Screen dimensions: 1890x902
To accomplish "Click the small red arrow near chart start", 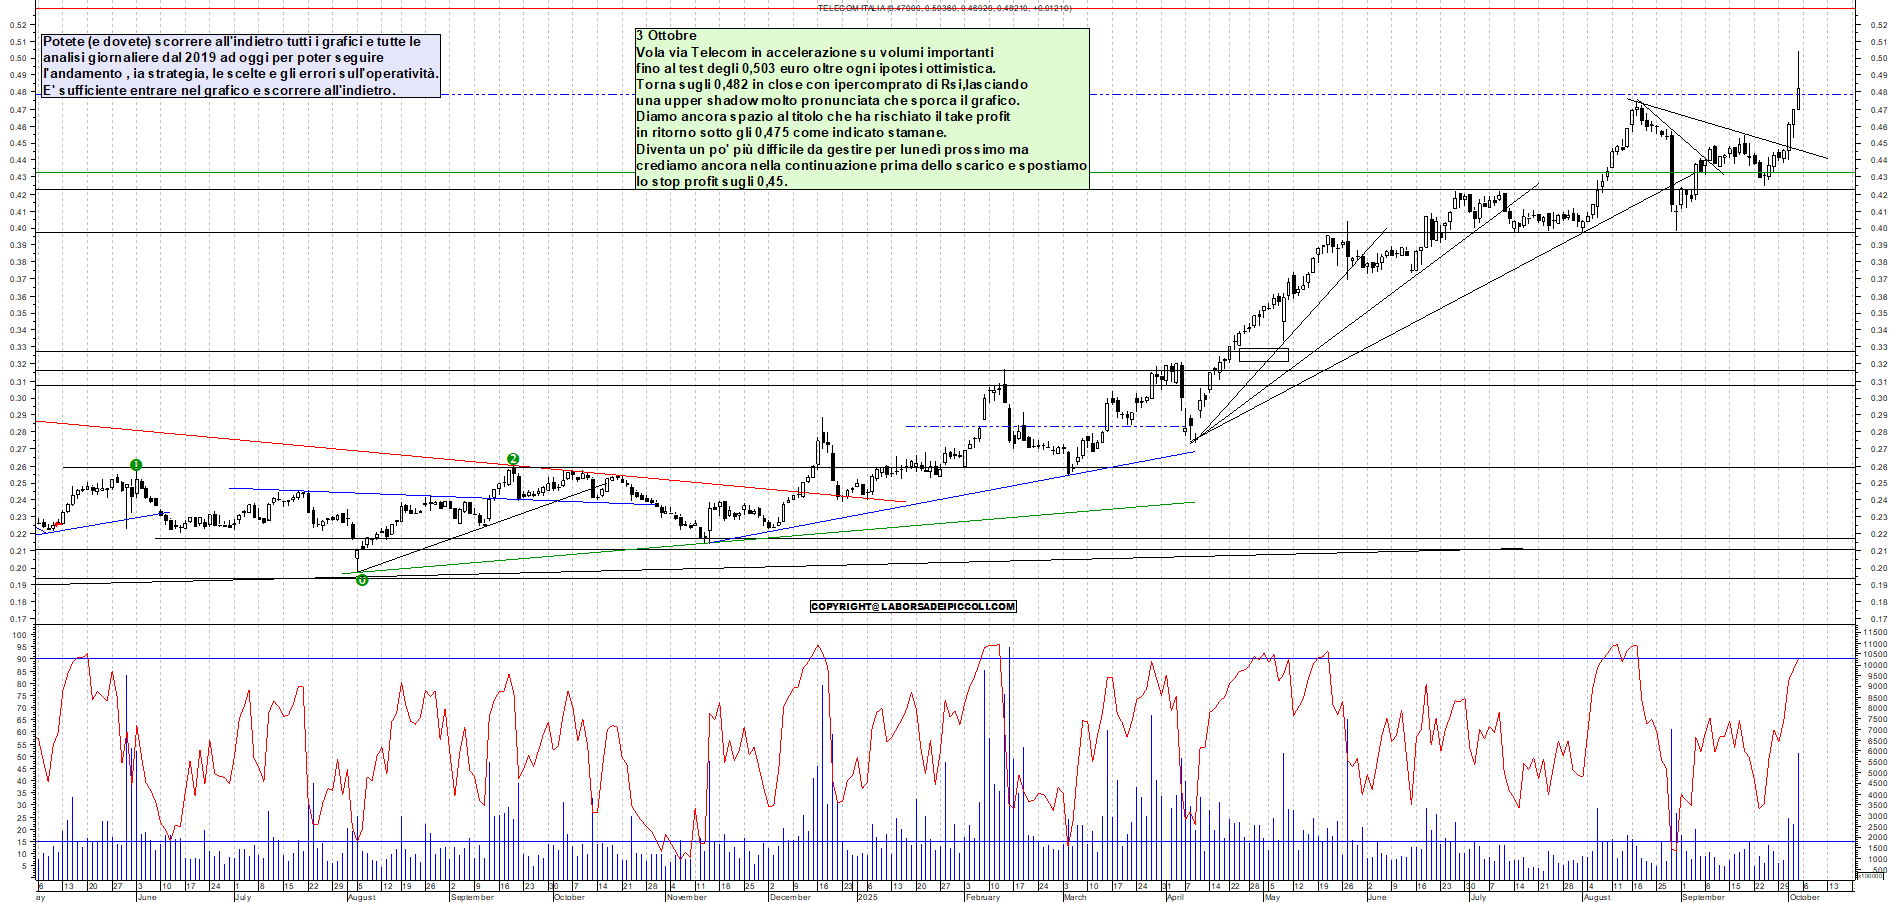I will point(60,523).
